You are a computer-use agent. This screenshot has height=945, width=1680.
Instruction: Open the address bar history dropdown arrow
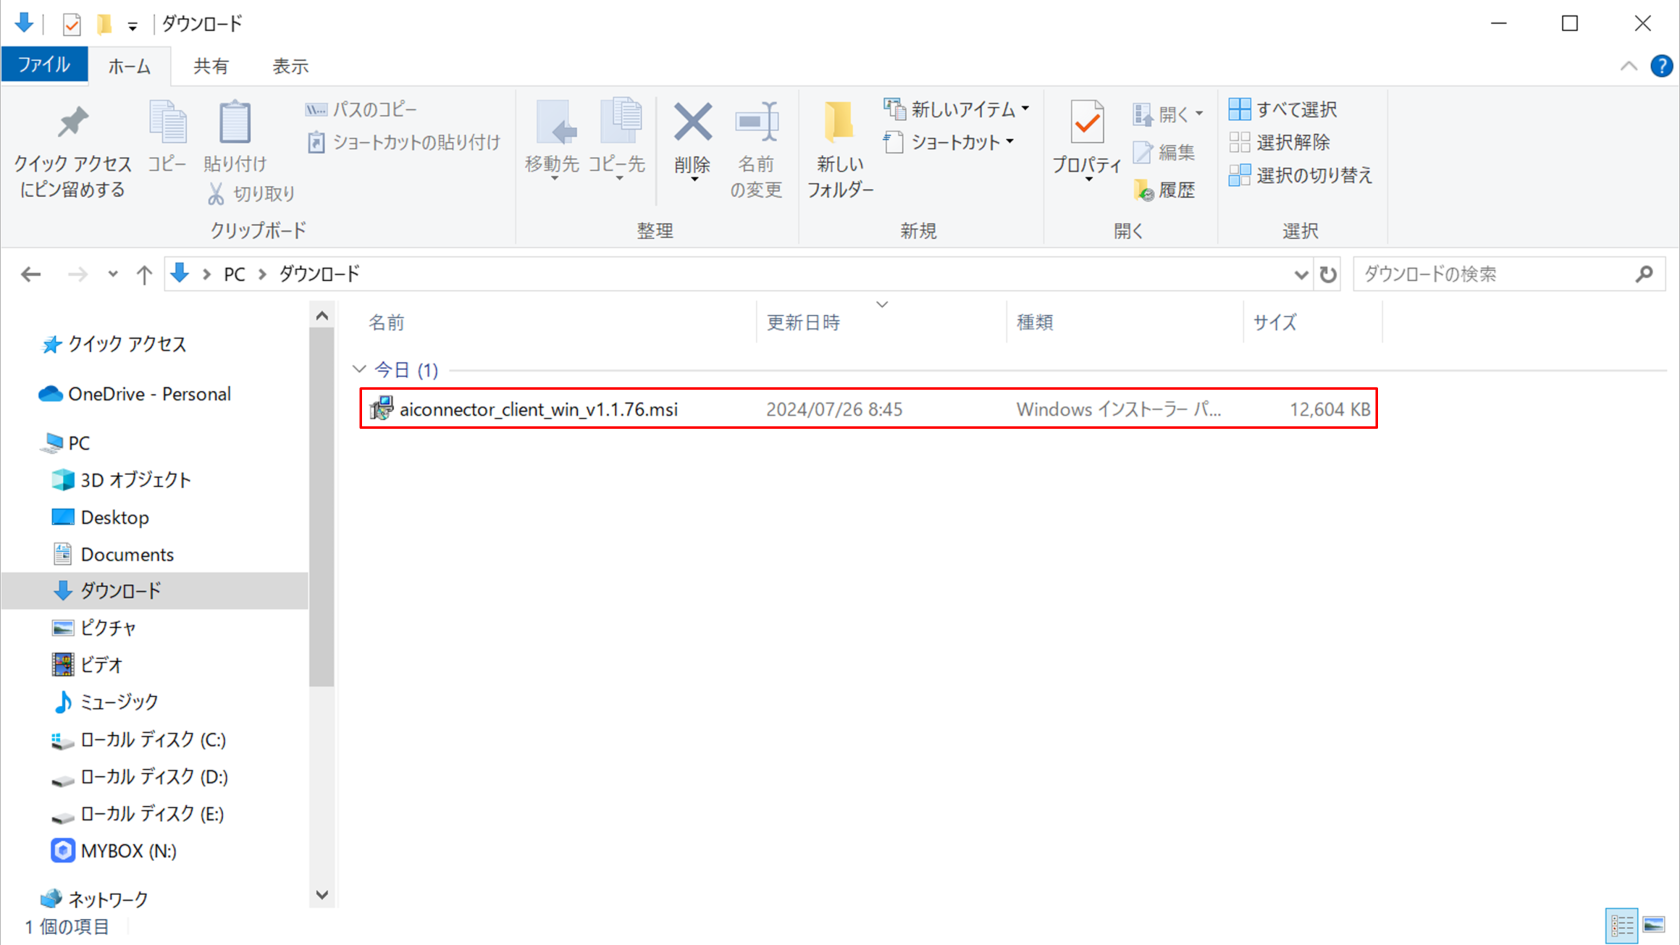coord(1300,274)
